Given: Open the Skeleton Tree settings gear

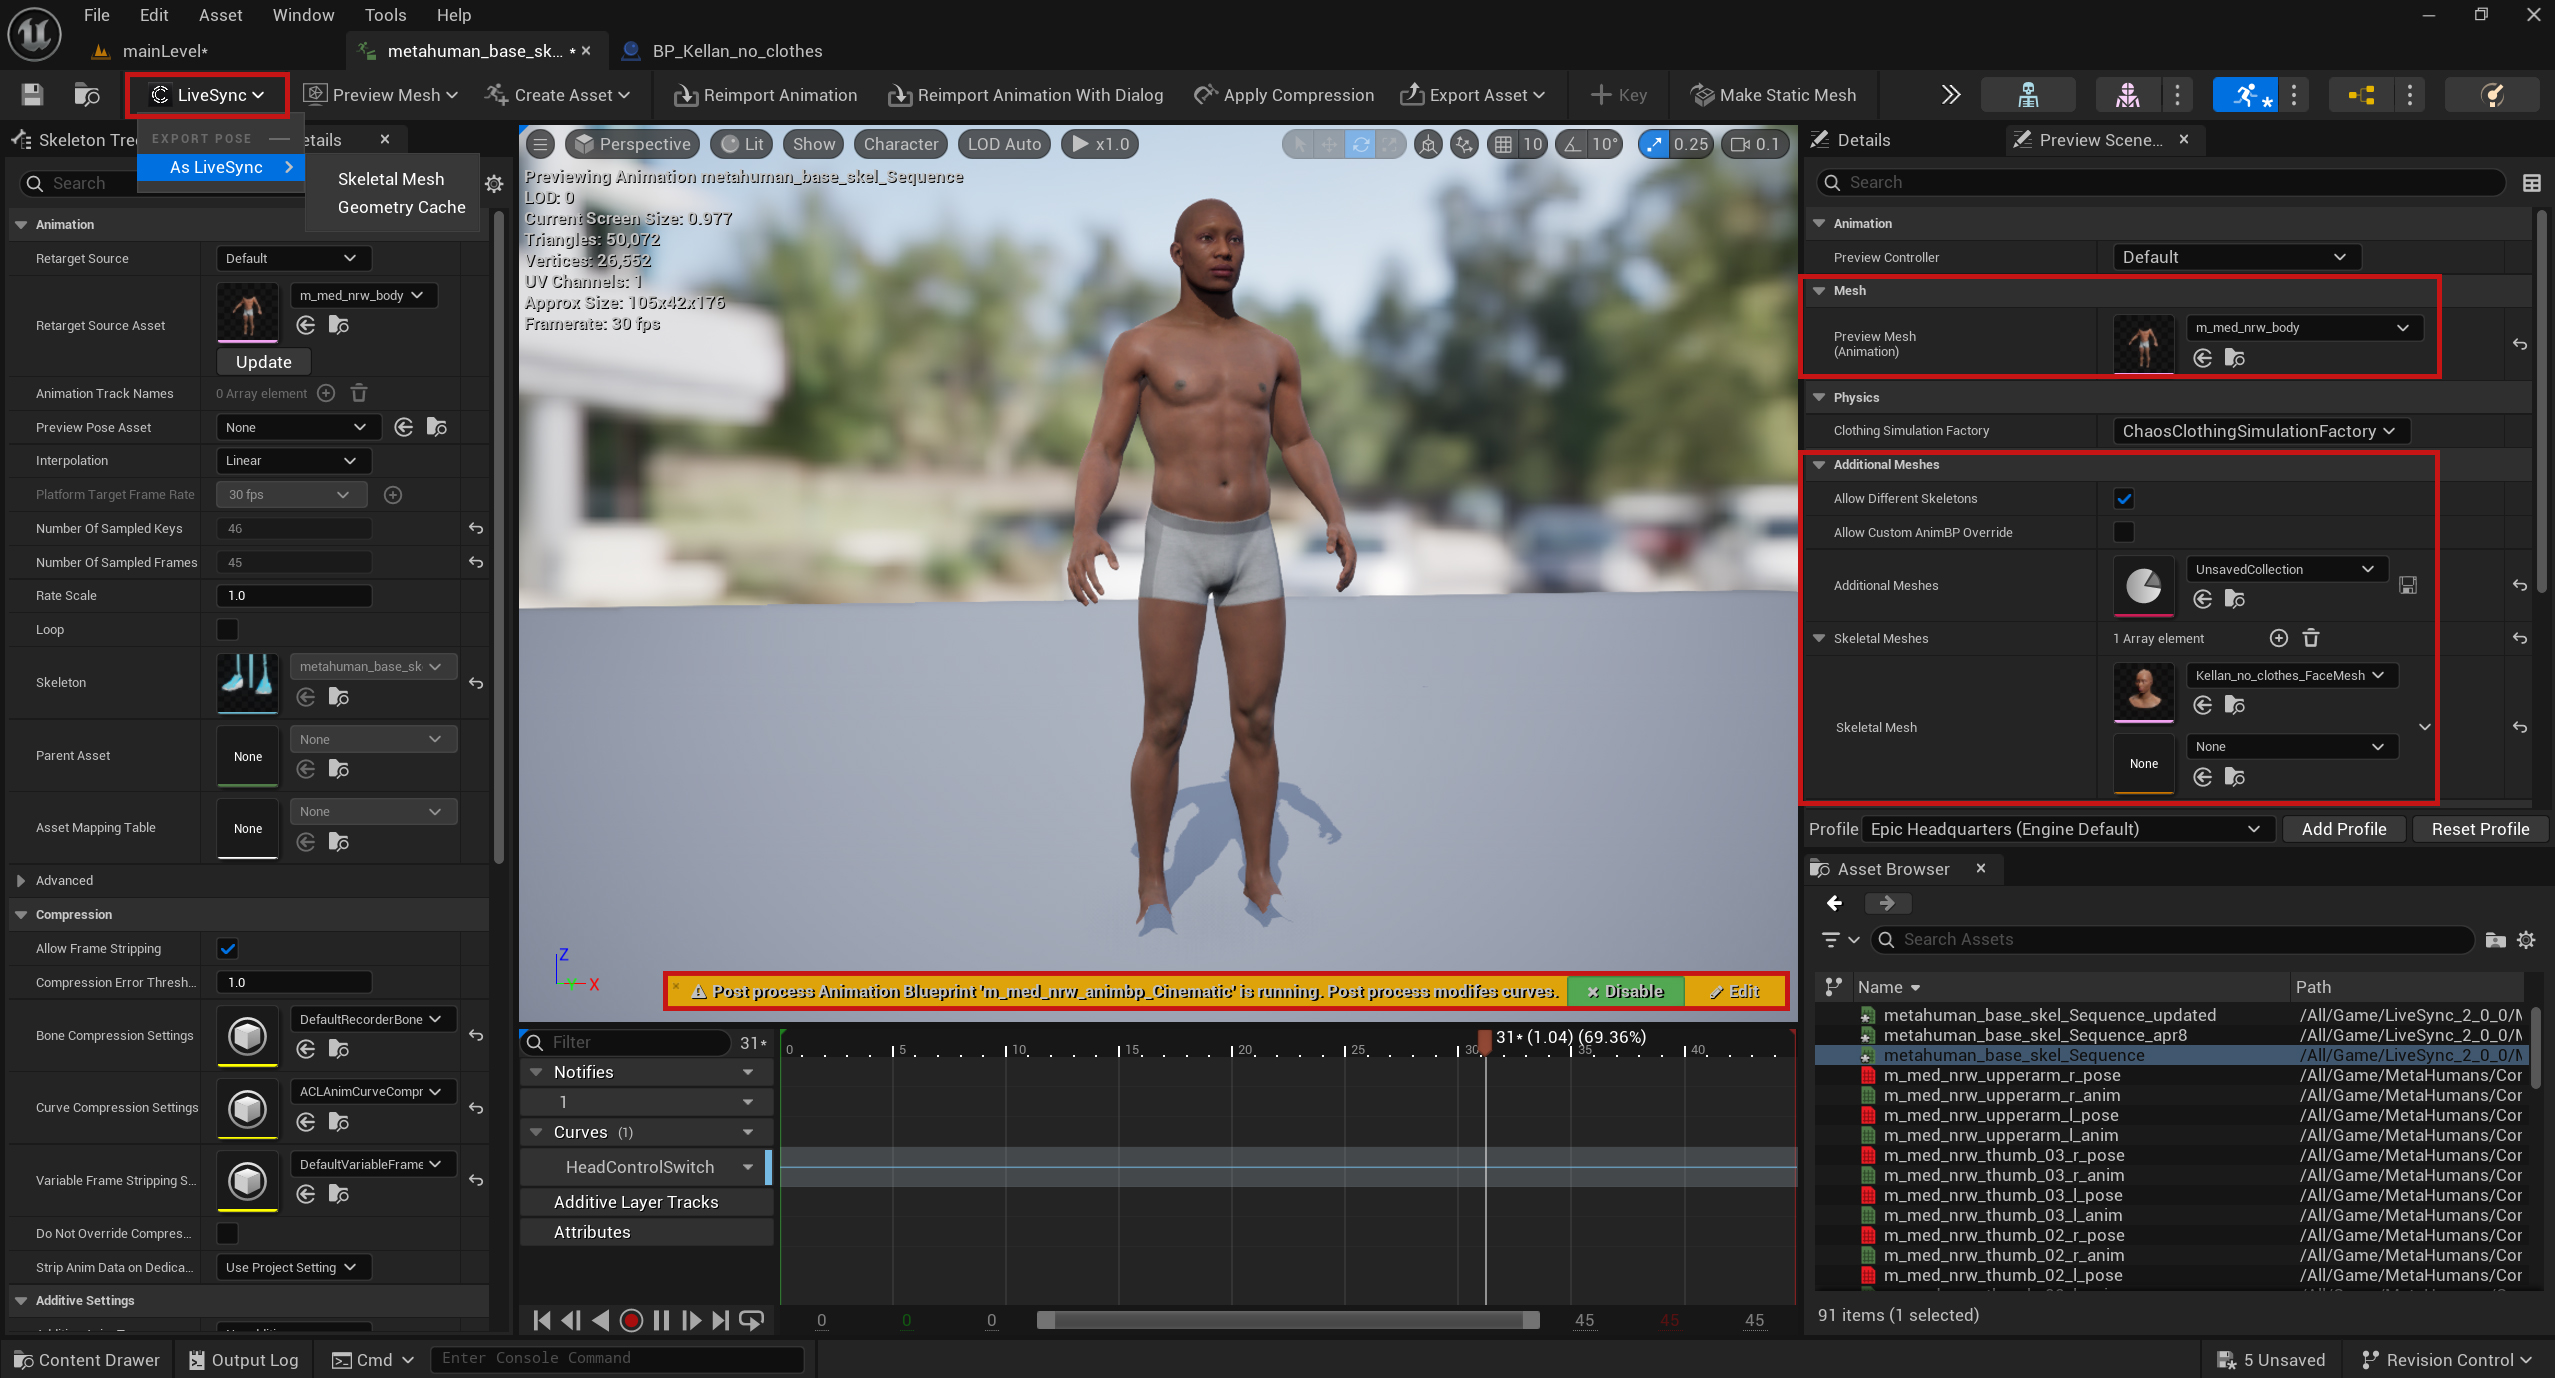Looking at the screenshot, I should 494,184.
